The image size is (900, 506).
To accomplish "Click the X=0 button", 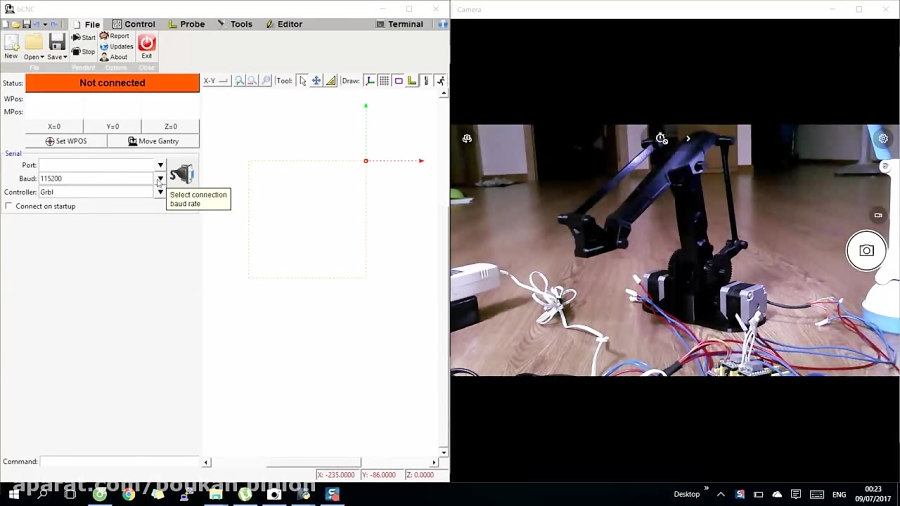I will point(55,126).
